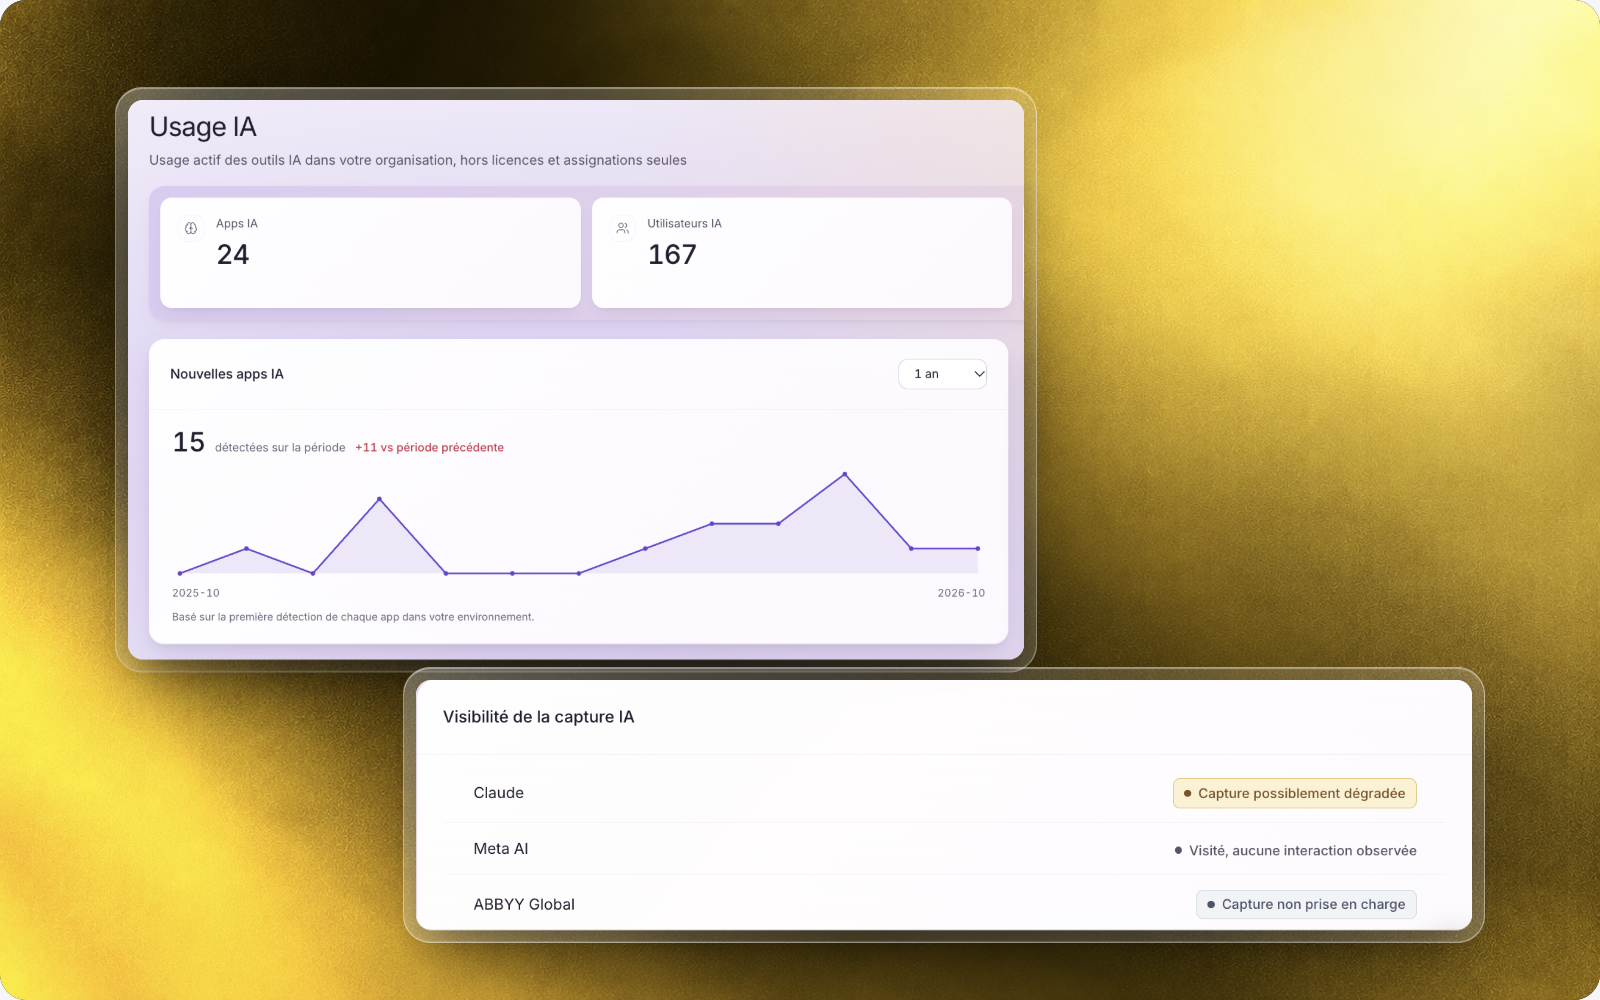
Task: Click the 'Usage IA' page title
Action: (x=203, y=128)
